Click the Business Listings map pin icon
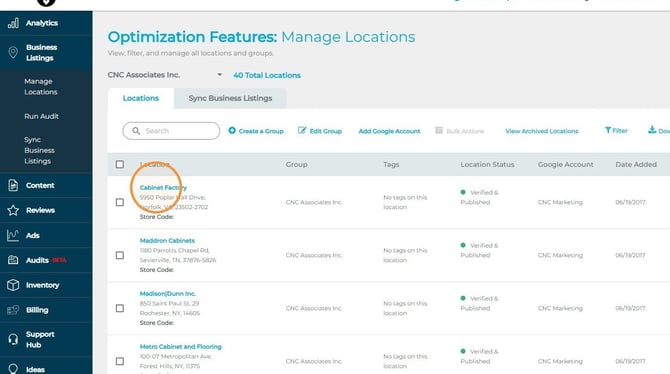The image size is (670, 374). click(13, 53)
